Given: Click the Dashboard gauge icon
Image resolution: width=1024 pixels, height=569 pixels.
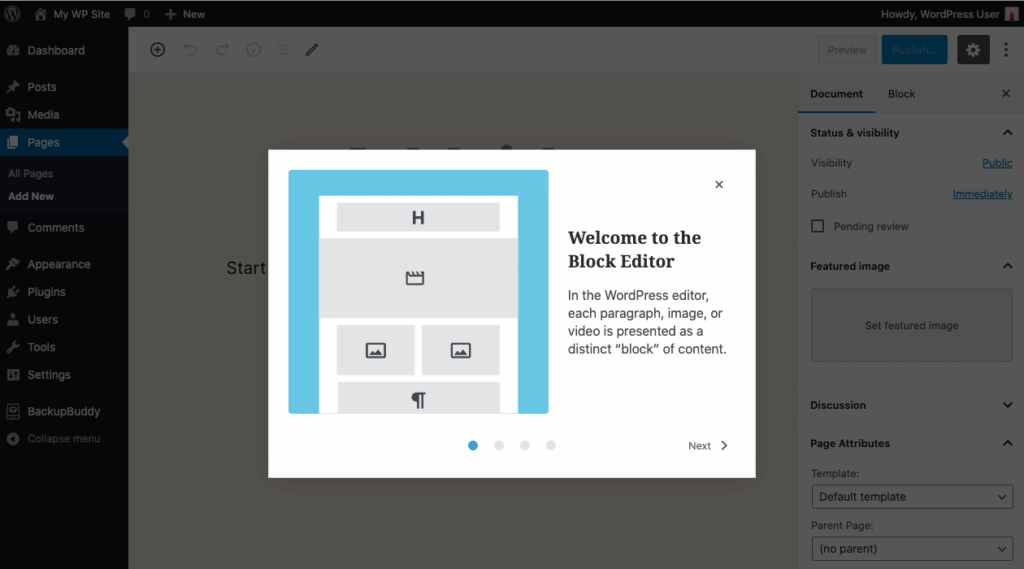Looking at the screenshot, I should point(13,50).
